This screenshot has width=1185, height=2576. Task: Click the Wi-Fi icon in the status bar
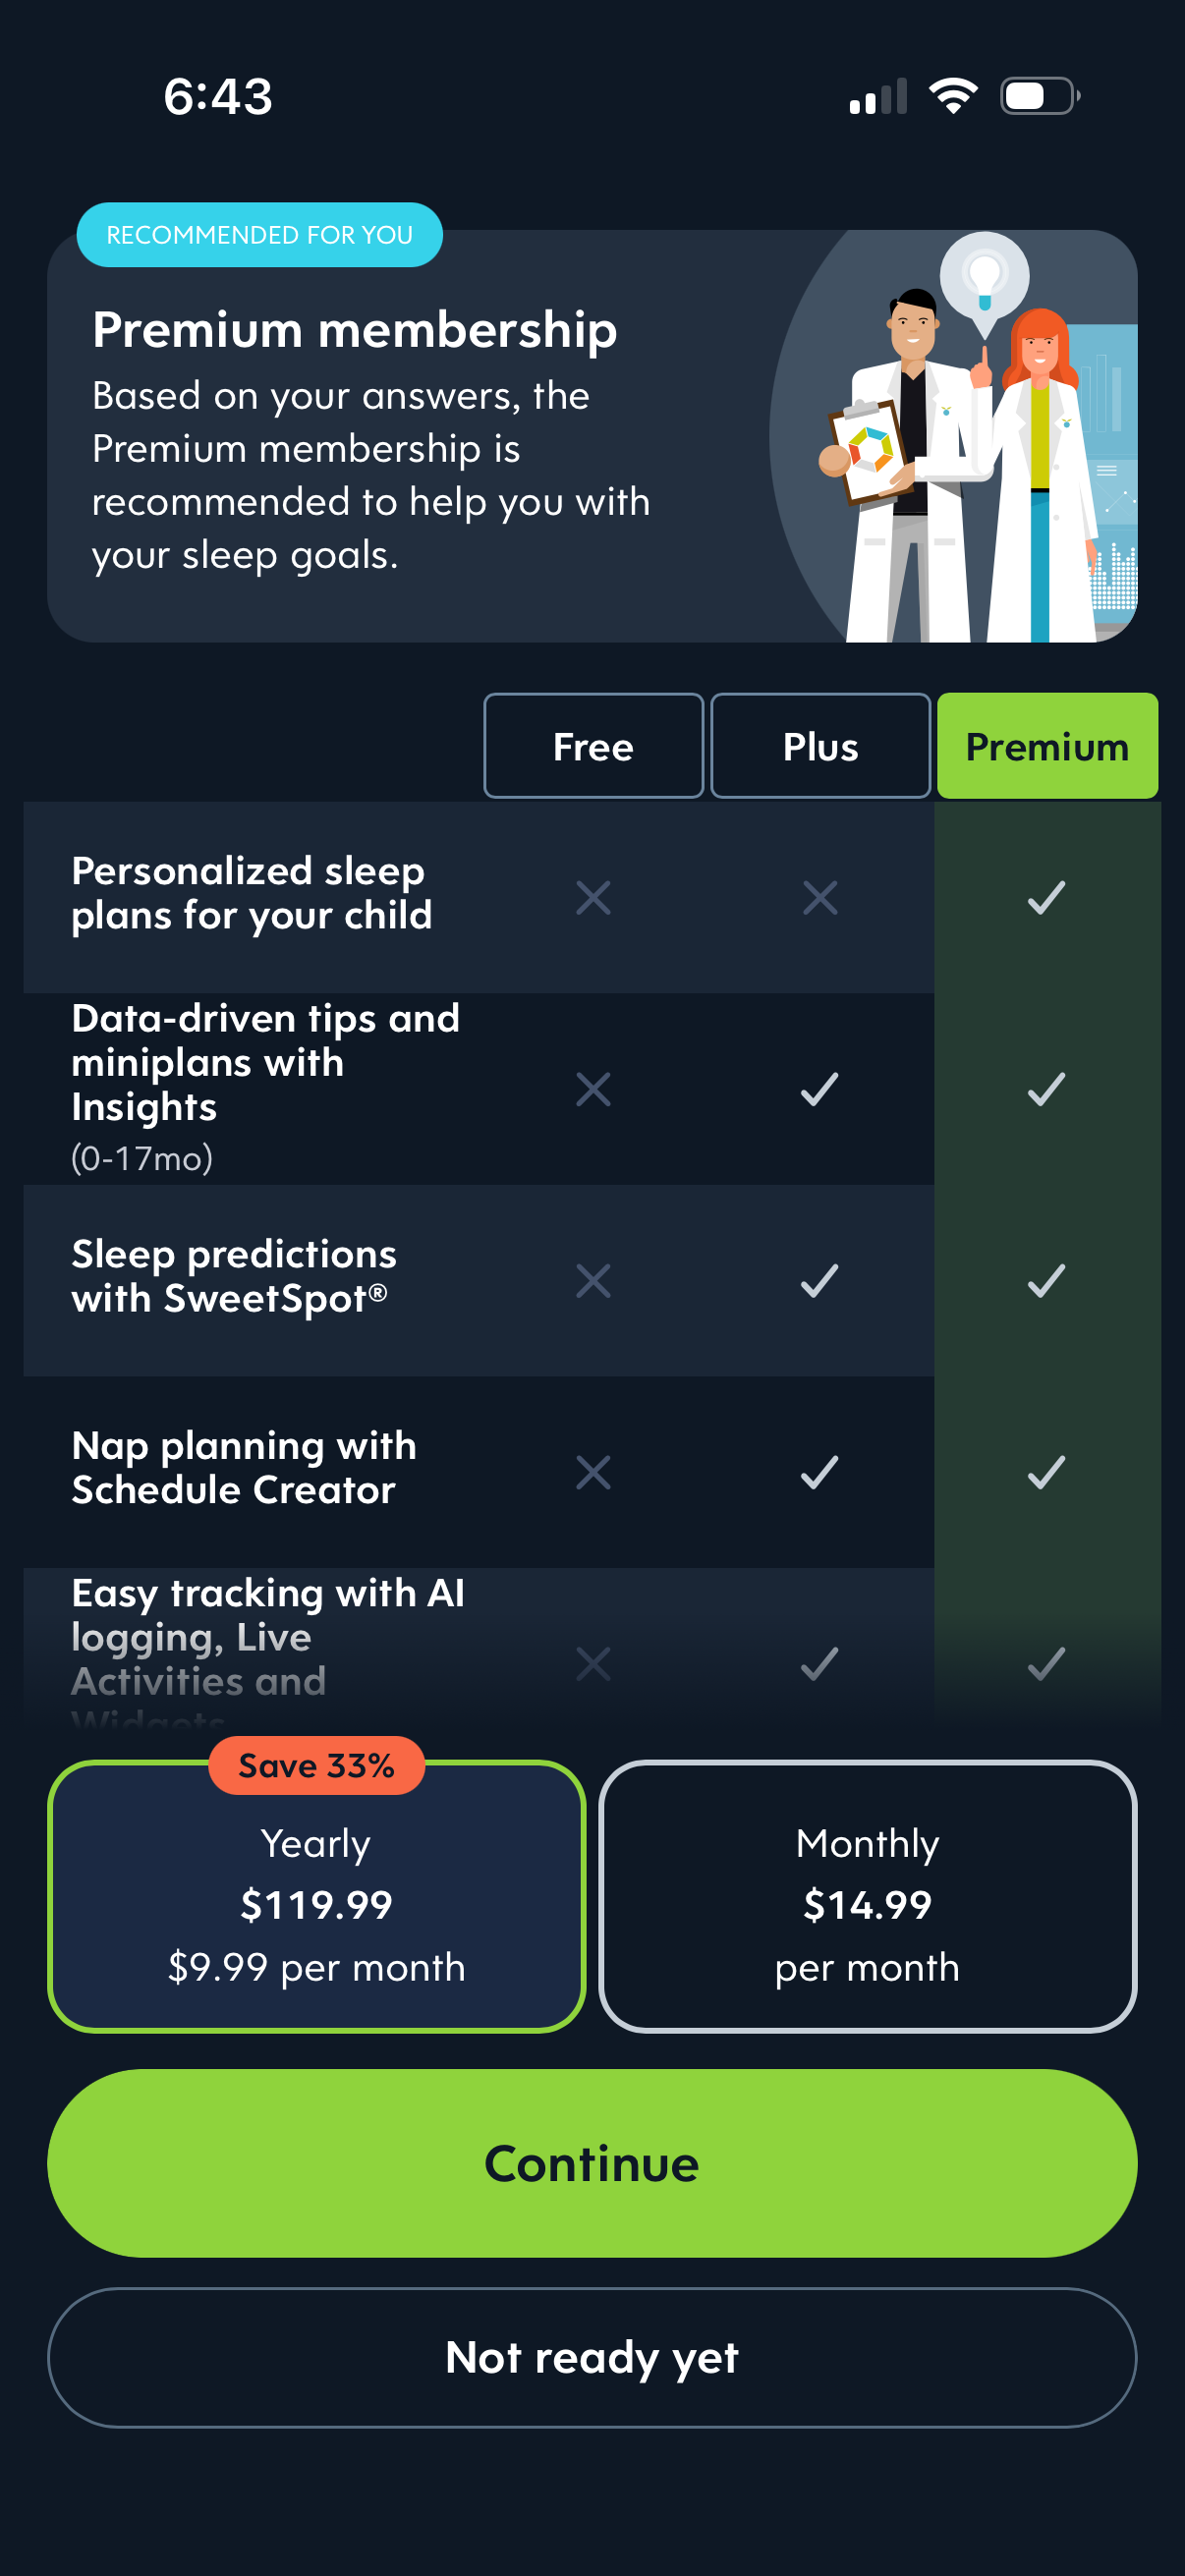pos(952,95)
